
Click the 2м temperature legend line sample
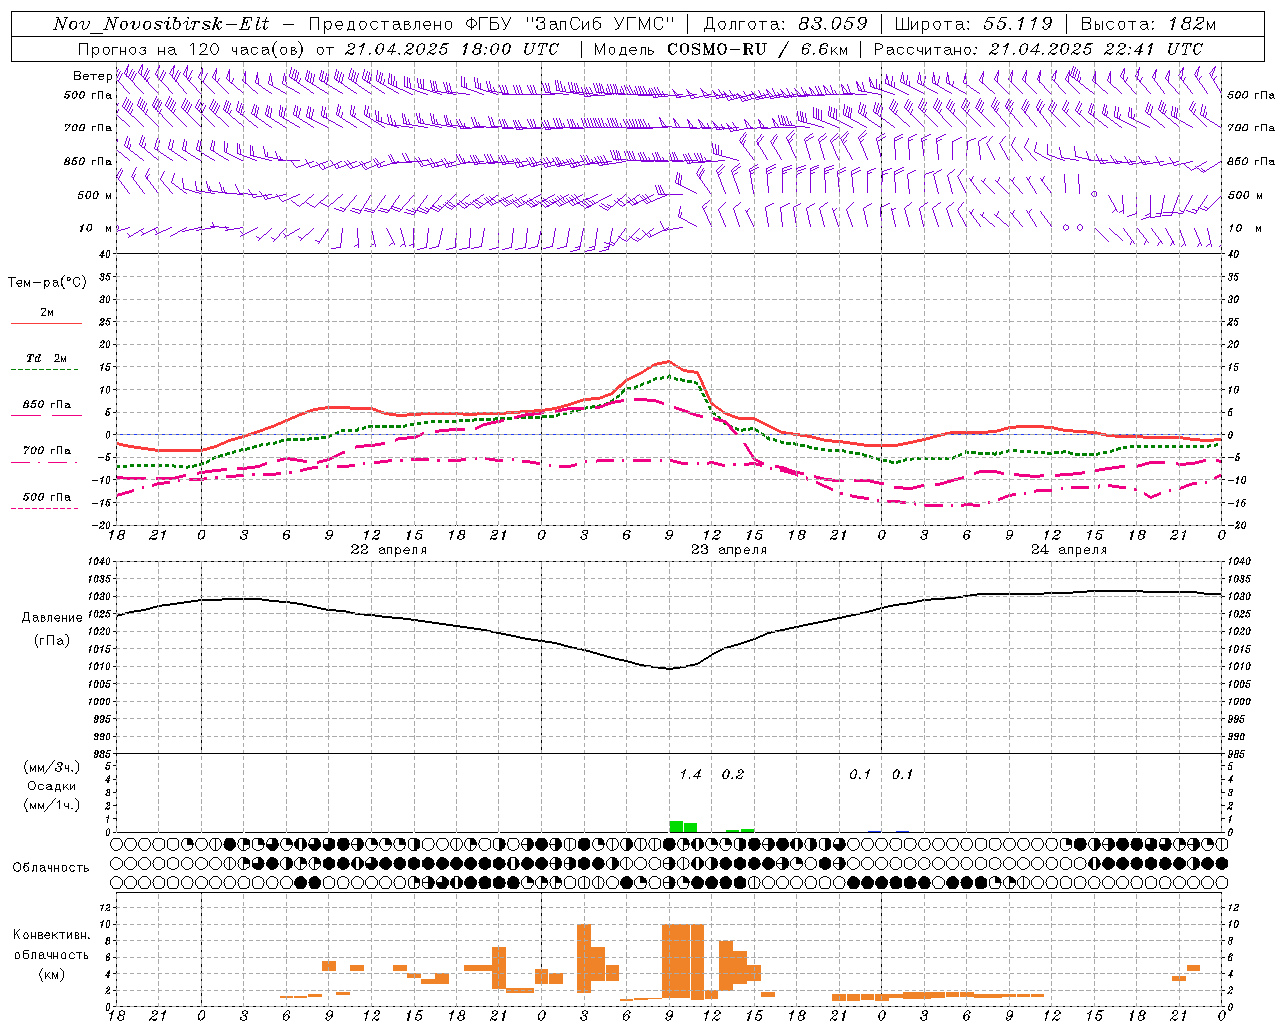(x=46, y=324)
